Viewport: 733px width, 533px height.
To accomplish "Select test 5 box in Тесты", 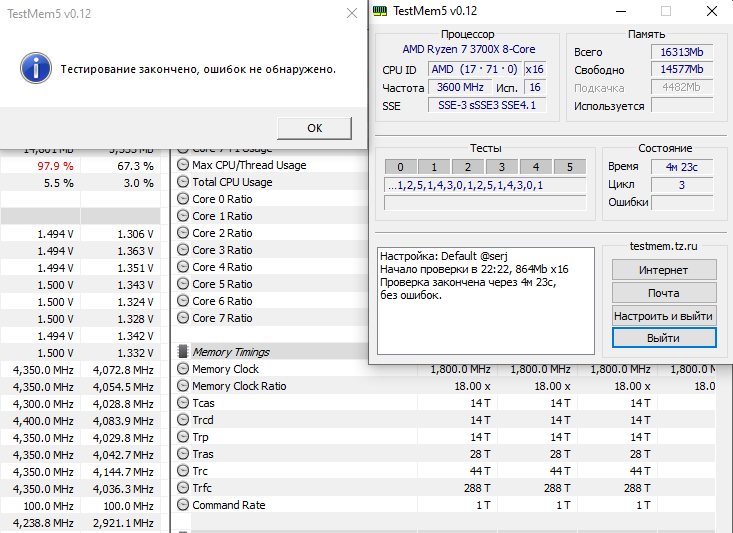I will point(569,167).
